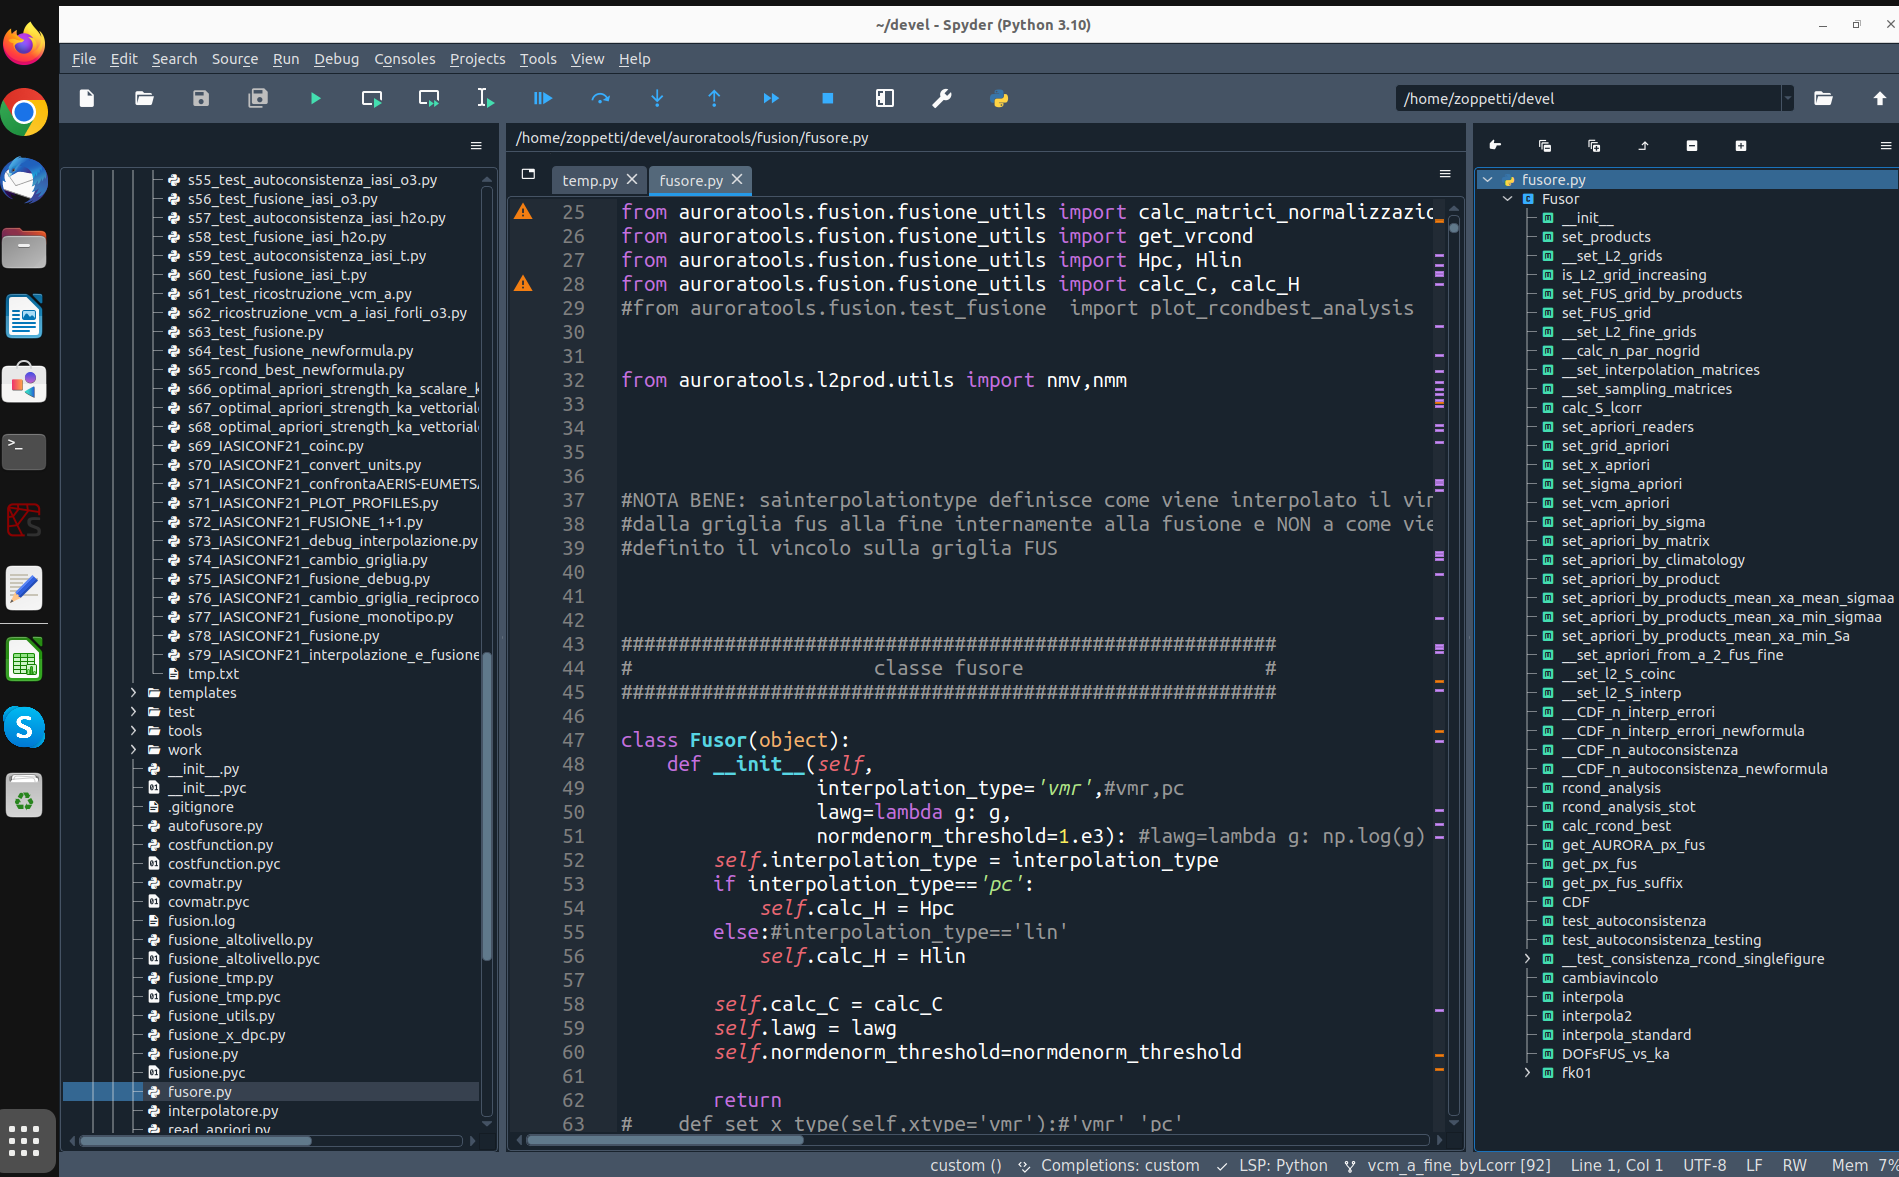Switch to the temp.py editor tab
The height and width of the screenshot is (1177, 1899).
click(589, 180)
